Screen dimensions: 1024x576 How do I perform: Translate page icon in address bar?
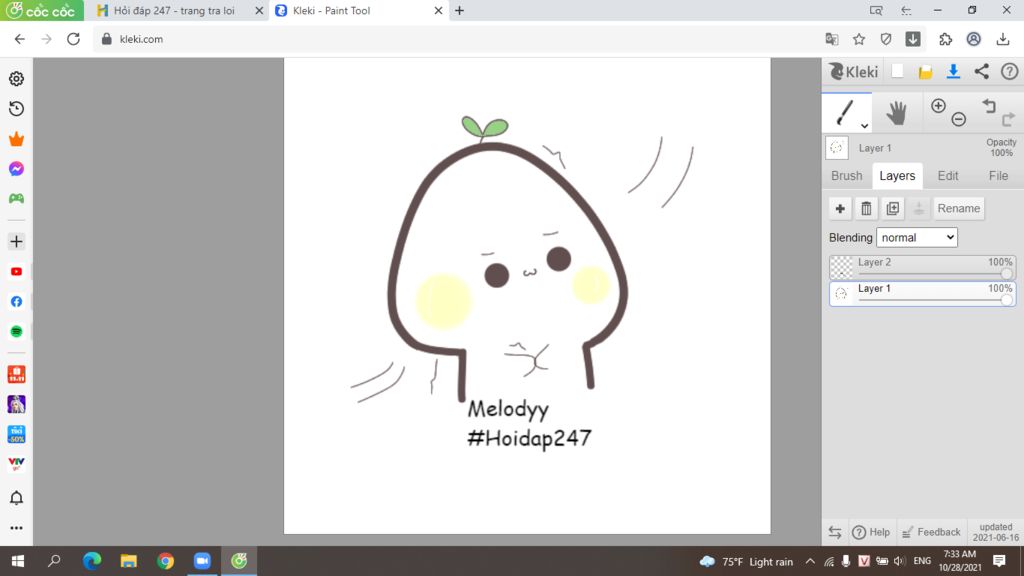(831, 39)
